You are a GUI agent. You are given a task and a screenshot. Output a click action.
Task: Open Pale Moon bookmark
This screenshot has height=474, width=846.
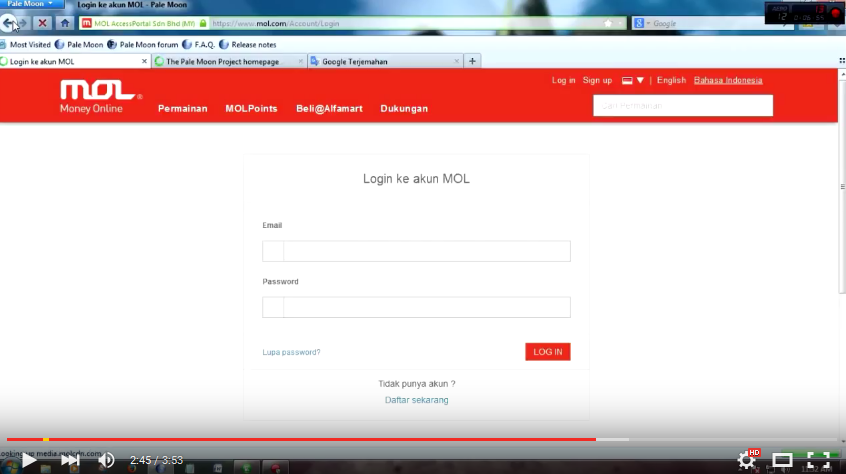click(x=79, y=45)
